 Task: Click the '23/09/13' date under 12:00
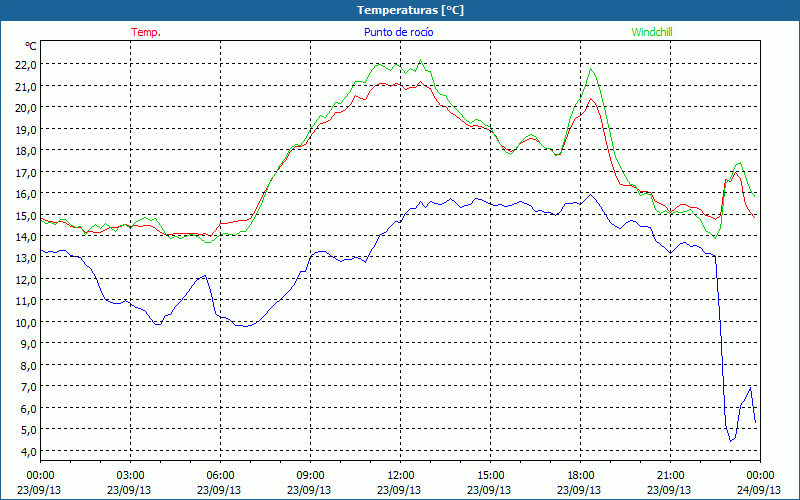[399, 490]
